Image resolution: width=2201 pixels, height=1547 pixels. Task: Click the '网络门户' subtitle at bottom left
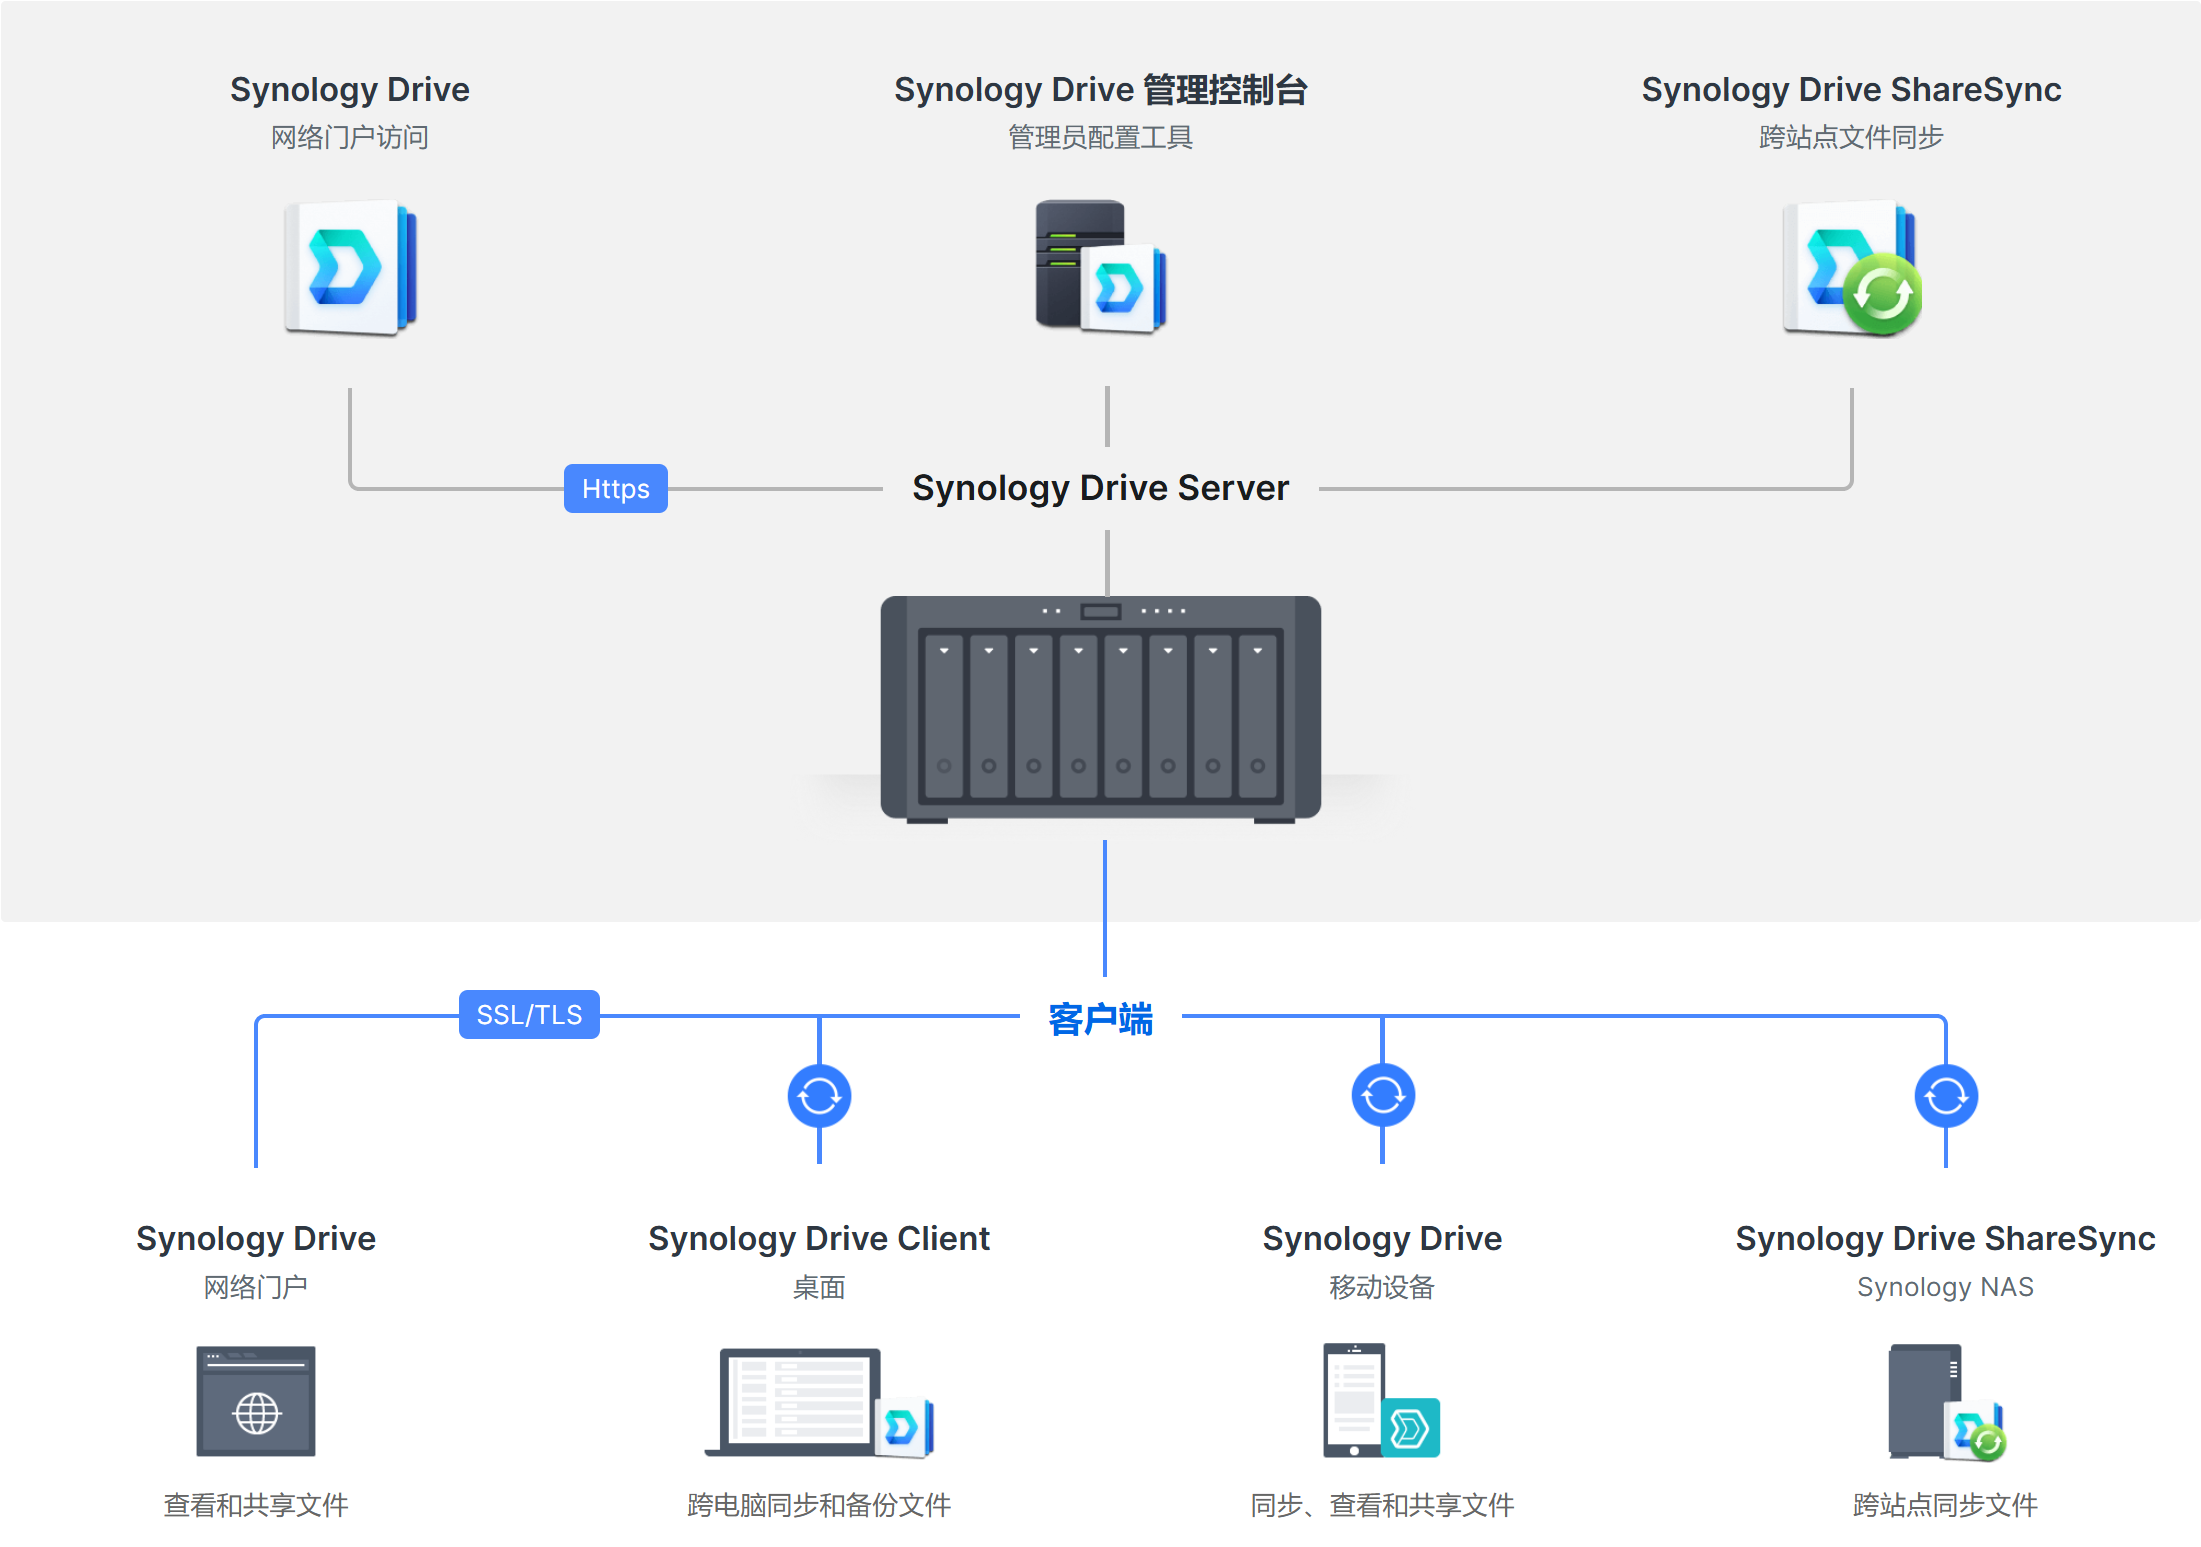(256, 1287)
